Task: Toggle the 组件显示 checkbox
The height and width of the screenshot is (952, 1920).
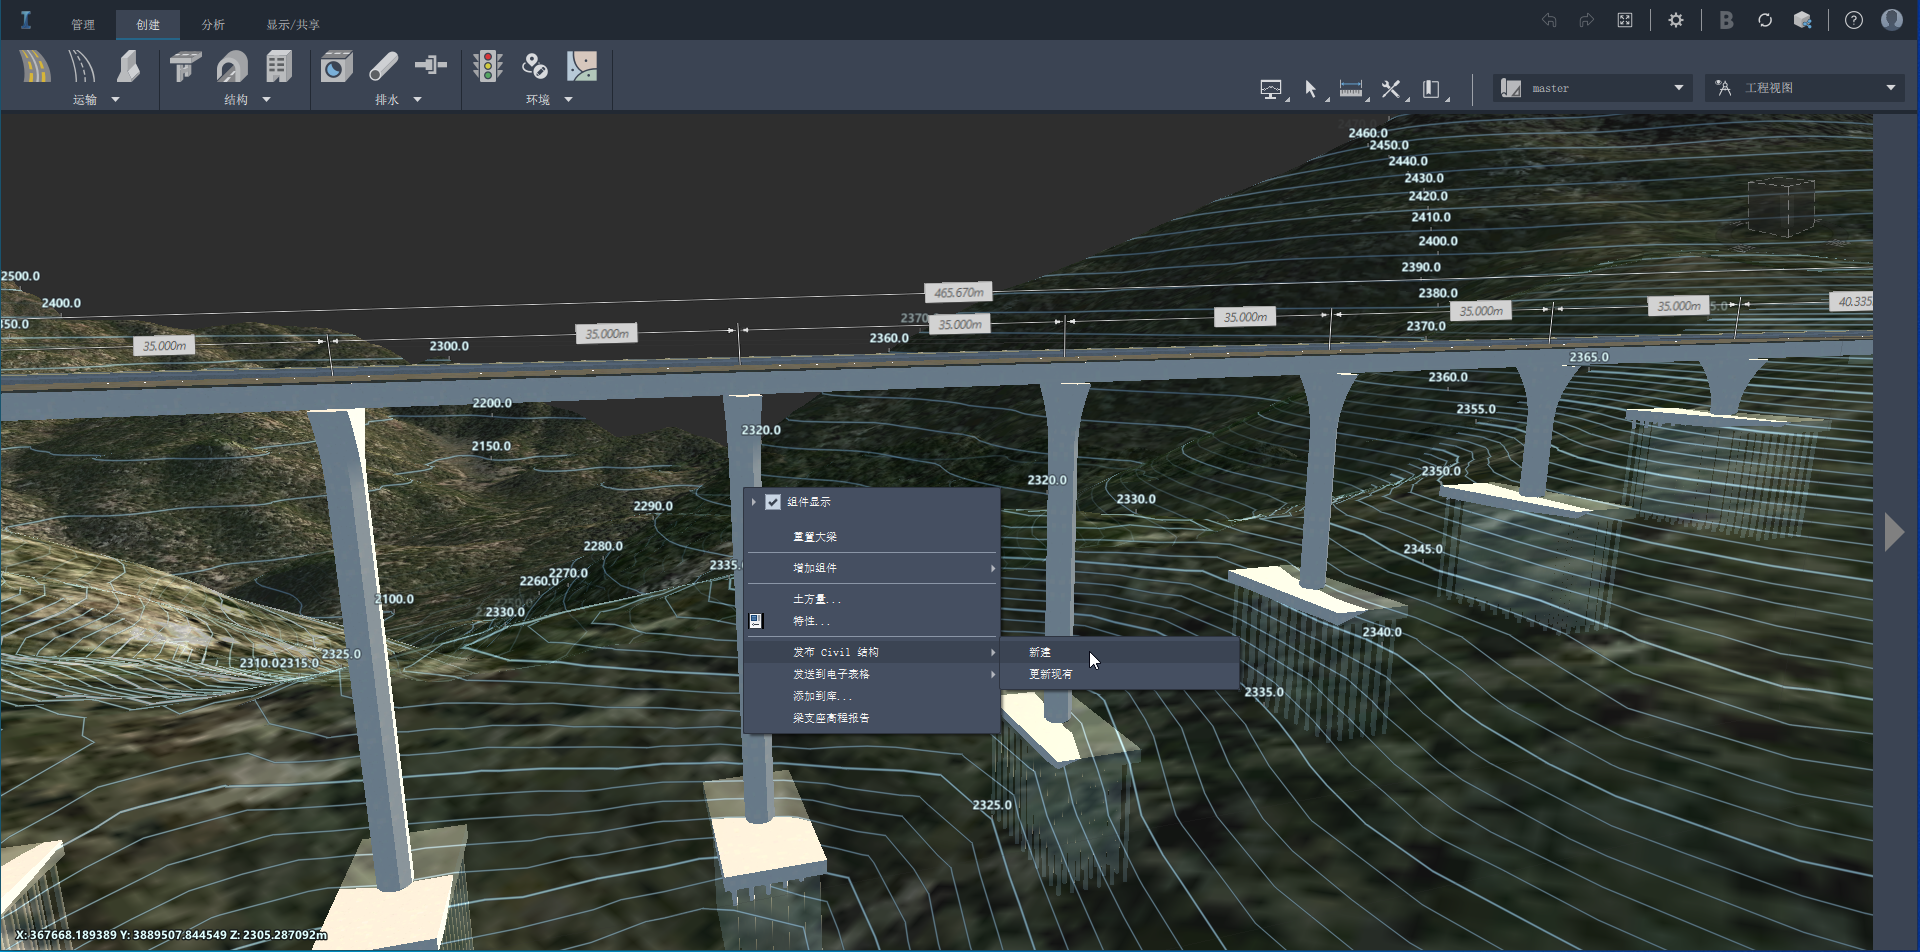Action: pos(773,502)
